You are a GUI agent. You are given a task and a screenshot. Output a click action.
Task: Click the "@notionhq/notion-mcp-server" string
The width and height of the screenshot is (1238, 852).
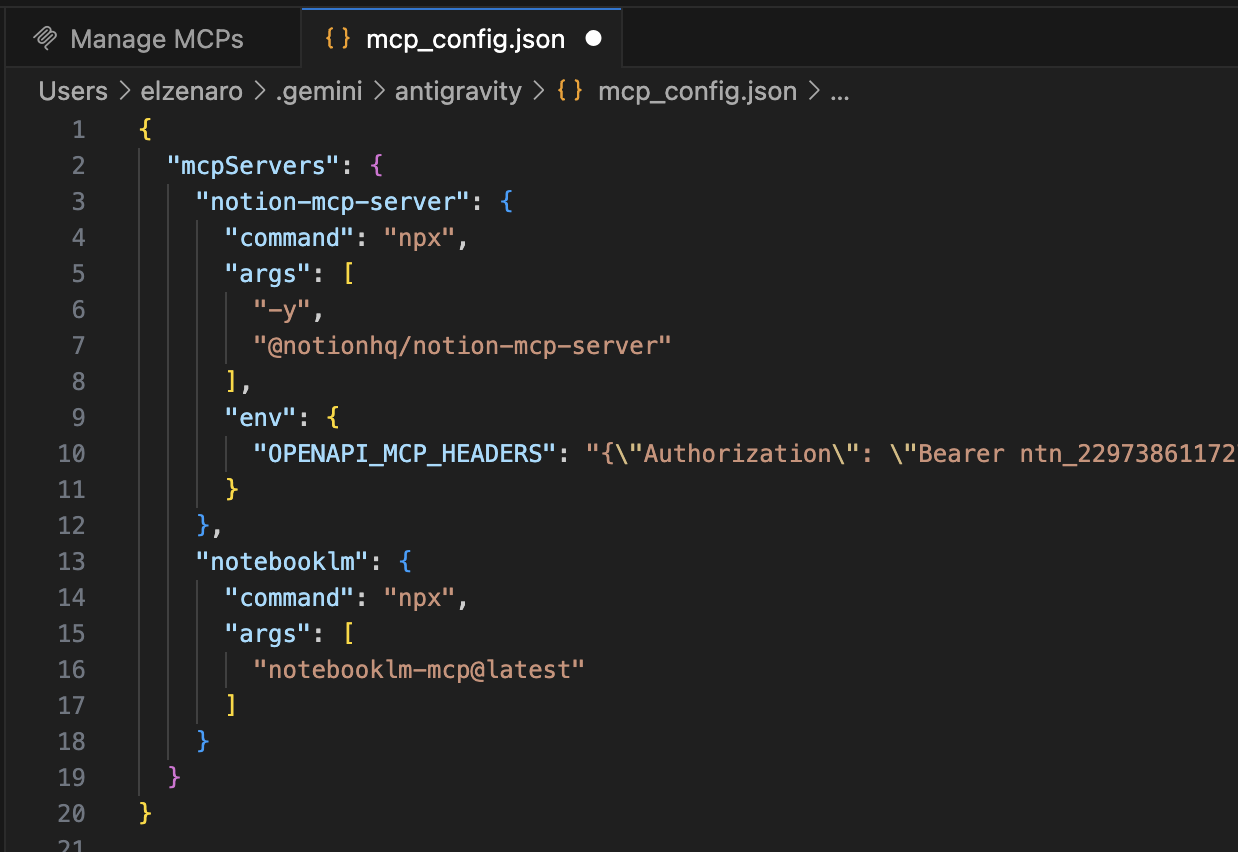pos(463,346)
